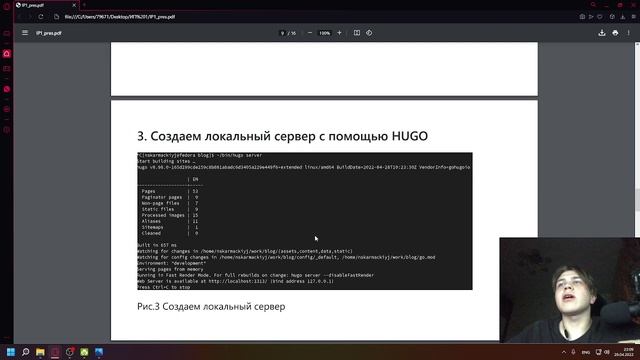The width and height of the screenshot is (640, 360).
Task: Click terminal screenshot image in slide
Action: [304, 221]
